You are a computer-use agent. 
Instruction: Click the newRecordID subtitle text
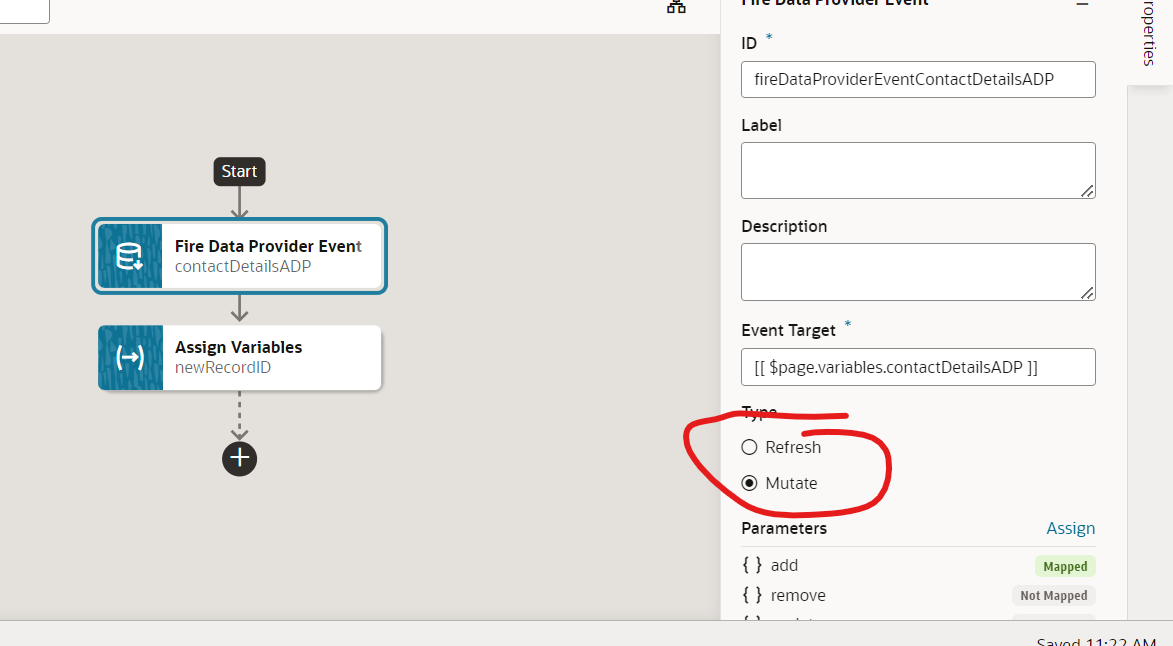coord(223,367)
